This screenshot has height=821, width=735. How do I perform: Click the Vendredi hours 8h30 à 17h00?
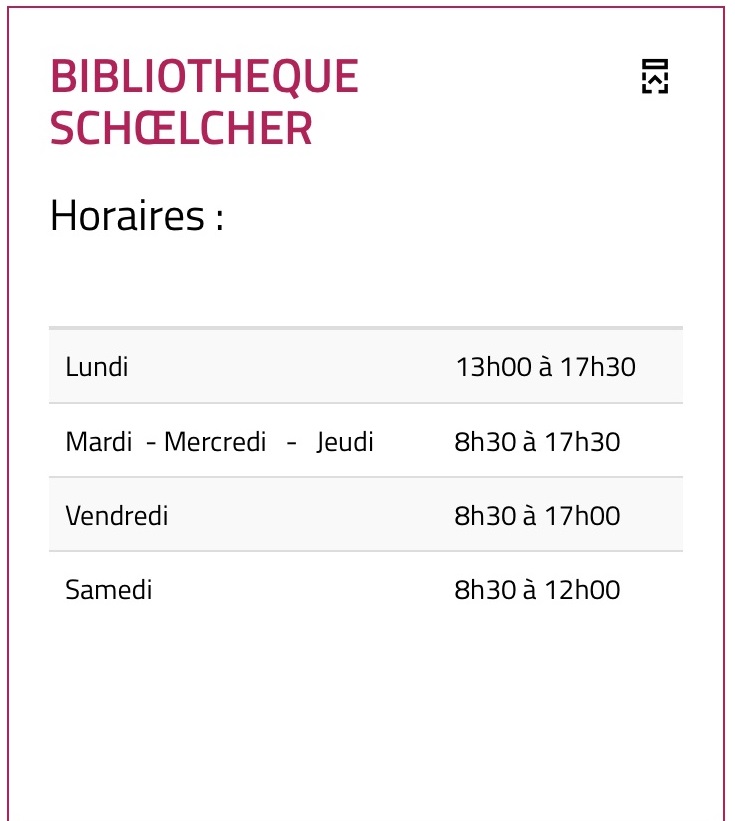coord(537,516)
